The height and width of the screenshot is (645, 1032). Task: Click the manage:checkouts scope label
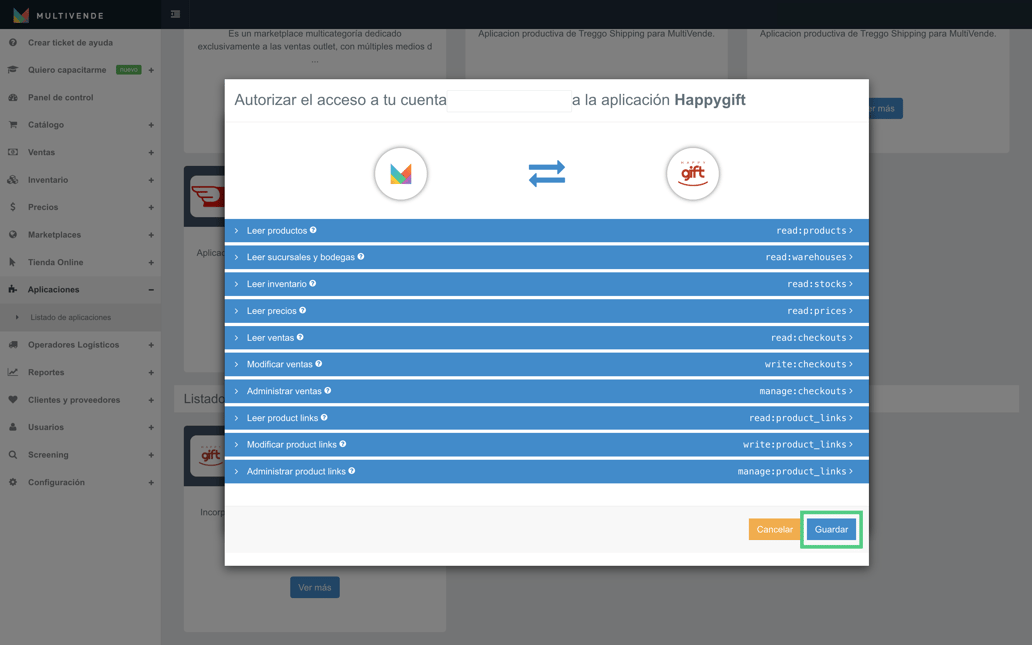tap(803, 391)
